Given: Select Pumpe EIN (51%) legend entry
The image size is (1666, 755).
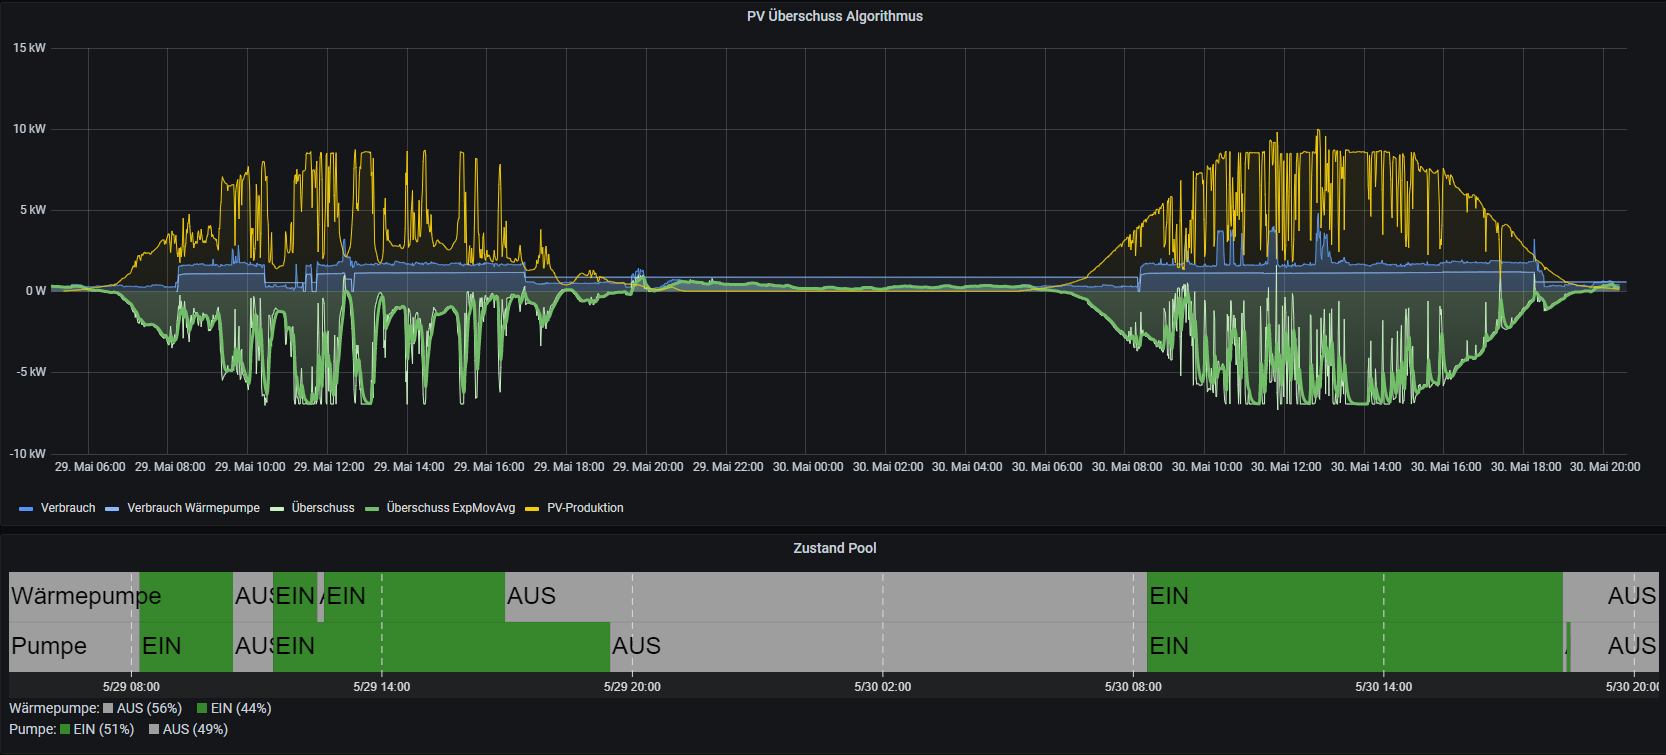Looking at the screenshot, I should click(97, 729).
